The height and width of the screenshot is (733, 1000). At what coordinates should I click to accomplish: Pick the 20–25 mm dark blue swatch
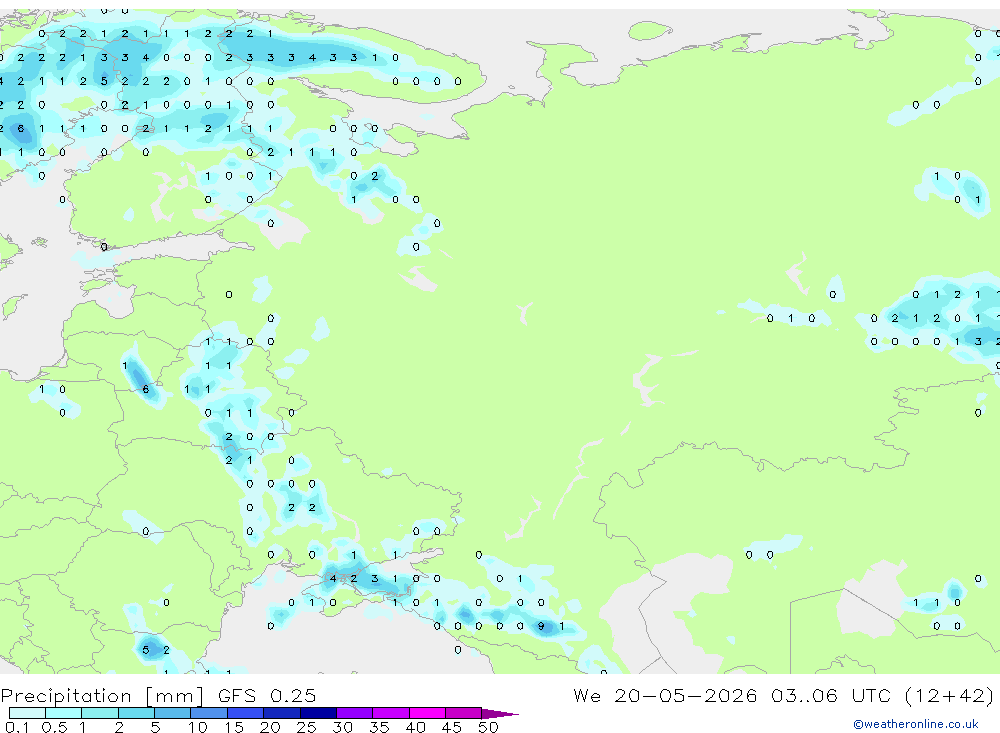coord(282,713)
